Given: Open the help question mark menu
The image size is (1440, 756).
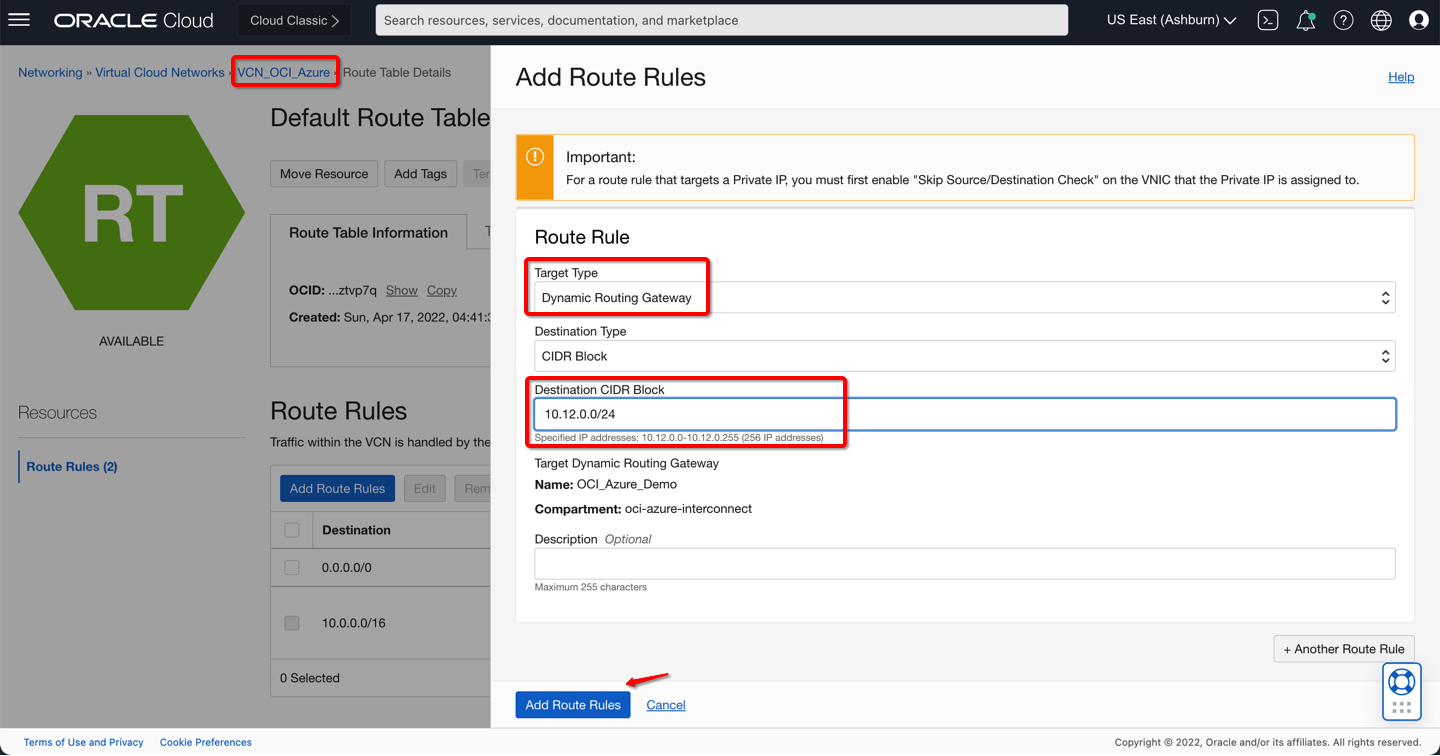Looking at the screenshot, I should pos(1343,20).
